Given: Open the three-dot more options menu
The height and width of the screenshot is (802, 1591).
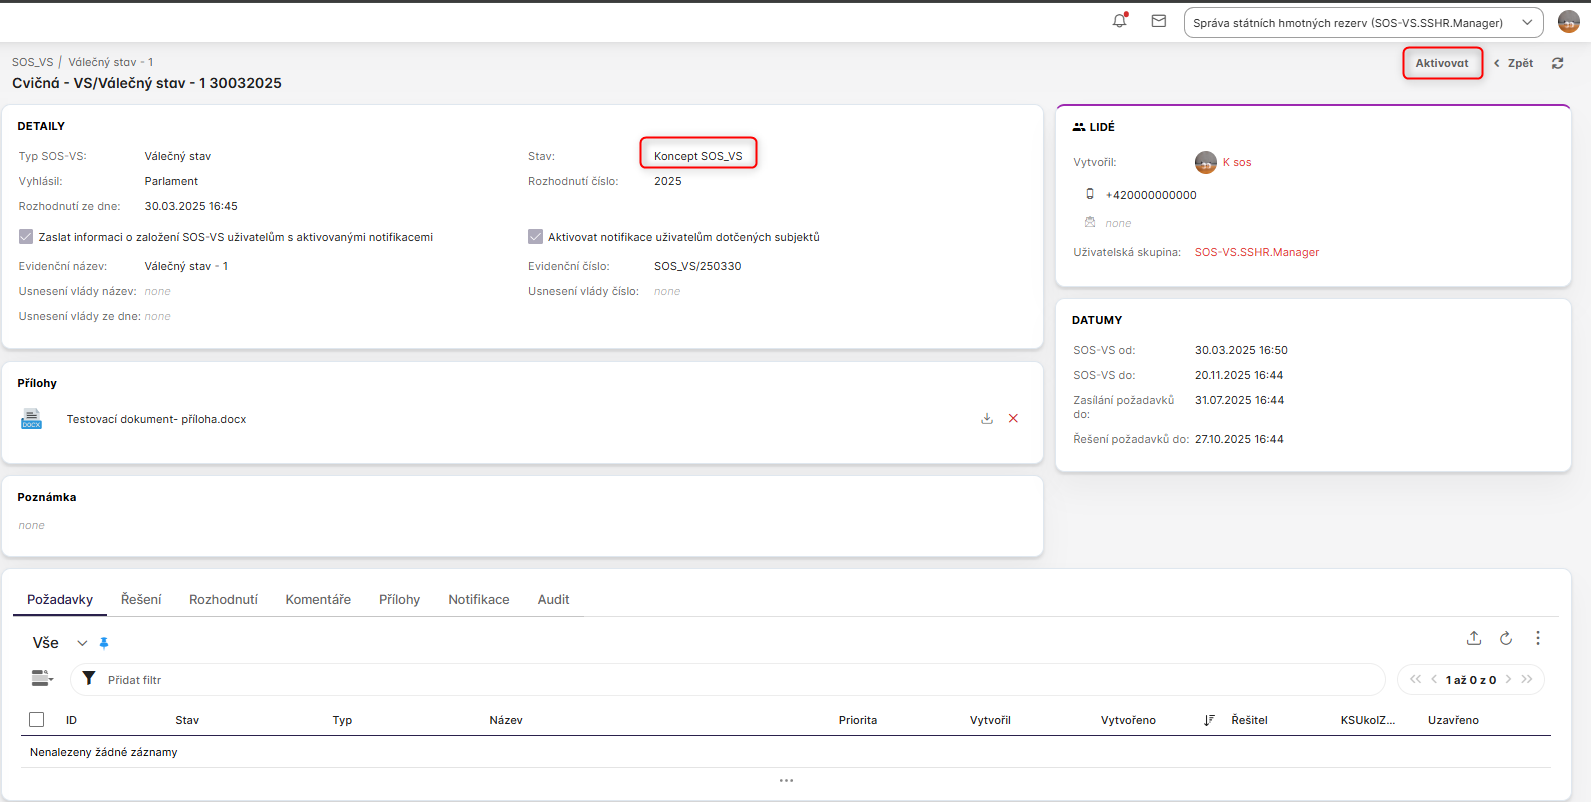Looking at the screenshot, I should pyautogui.click(x=1538, y=638).
